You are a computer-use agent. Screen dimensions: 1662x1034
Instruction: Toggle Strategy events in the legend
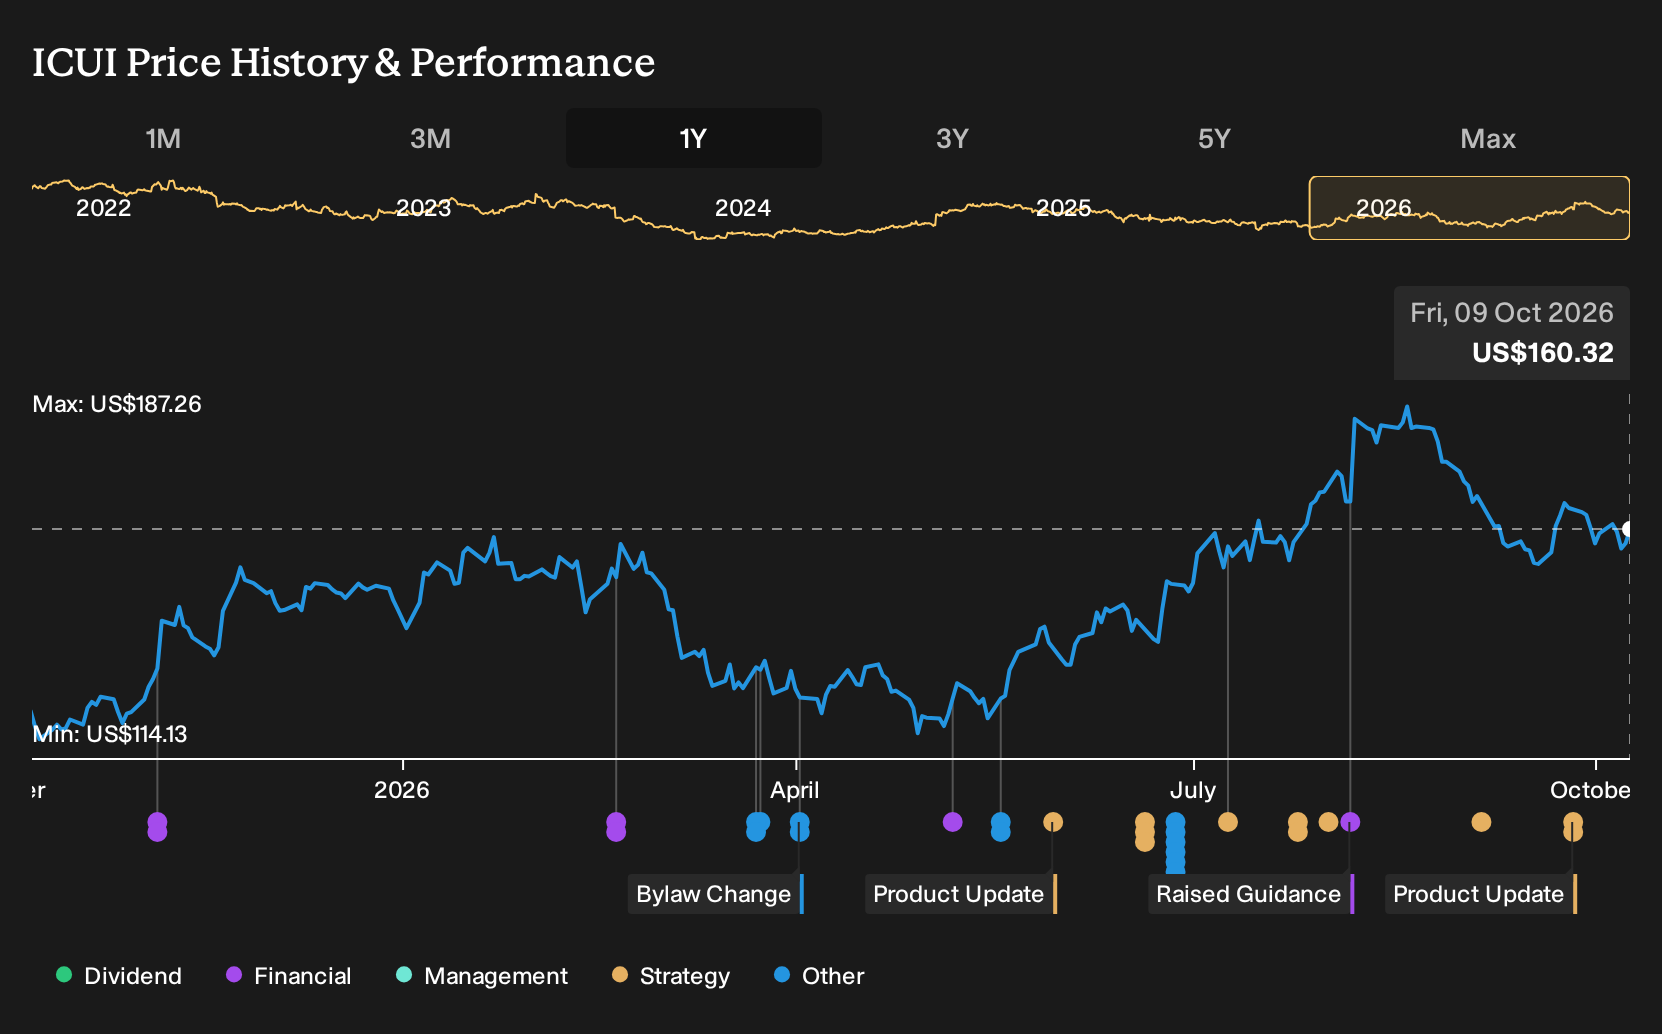671,976
